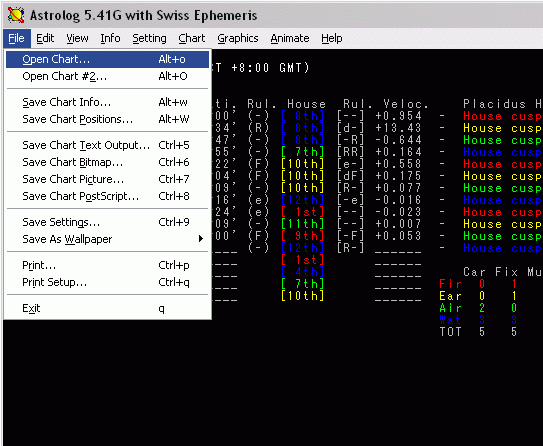Click the TOT totals row label
Viewport: 543px width, 446px height.
450,332
